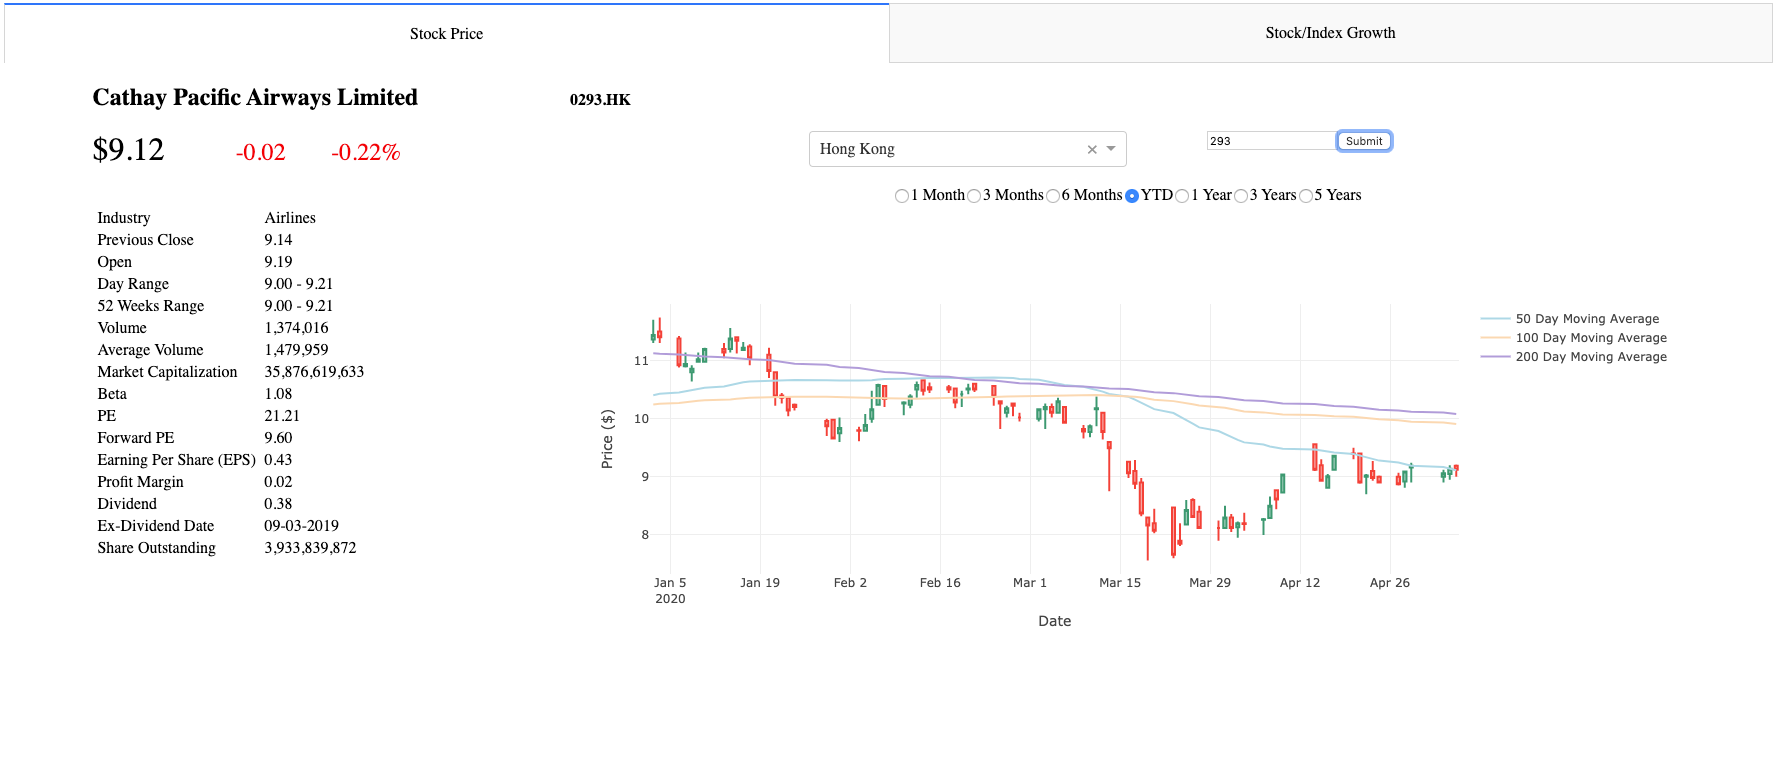The height and width of the screenshot is (779, 1778).
Task: Select the 5 Years range radio button
Action: (x=1306, y=196)
